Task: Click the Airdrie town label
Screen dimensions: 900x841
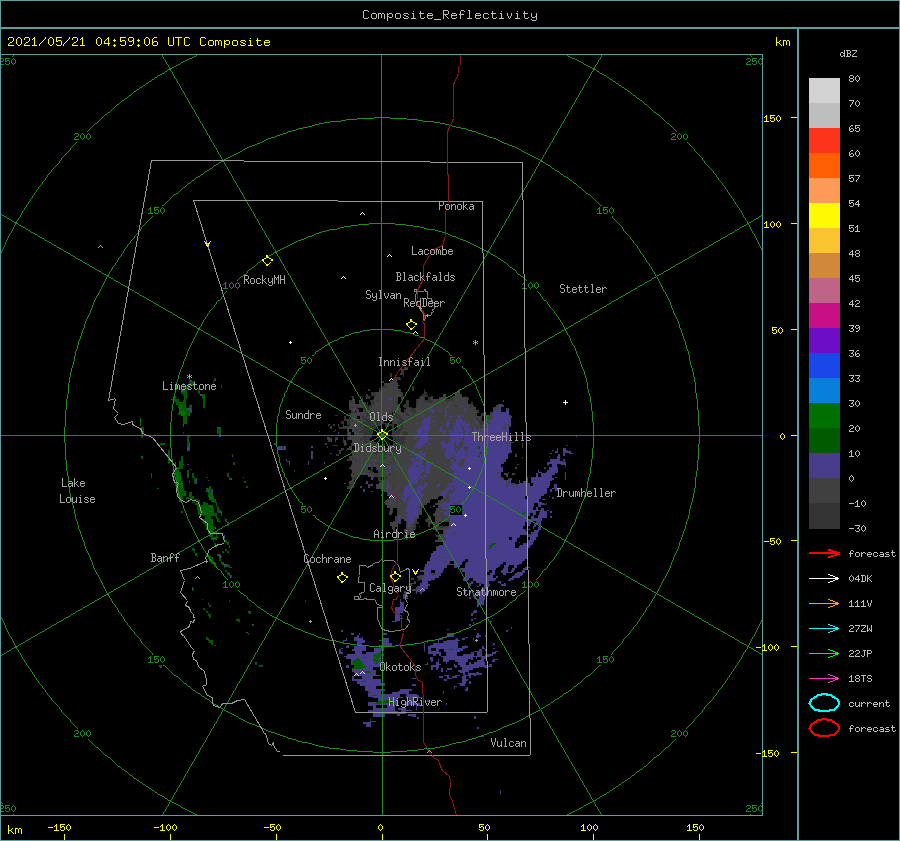Action: (x=394, y=534)
